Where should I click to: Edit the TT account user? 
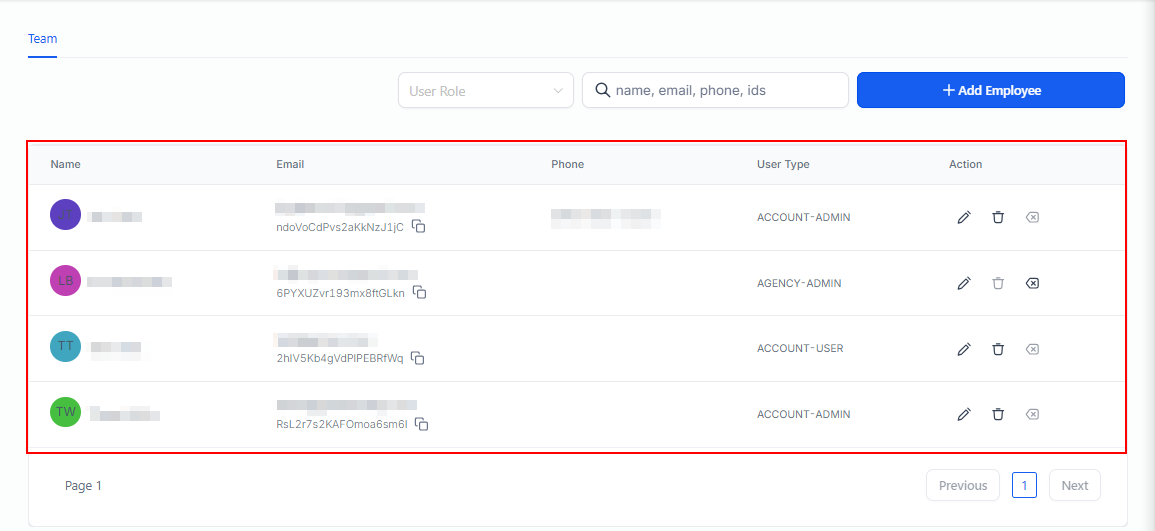(x=964, y=349)
